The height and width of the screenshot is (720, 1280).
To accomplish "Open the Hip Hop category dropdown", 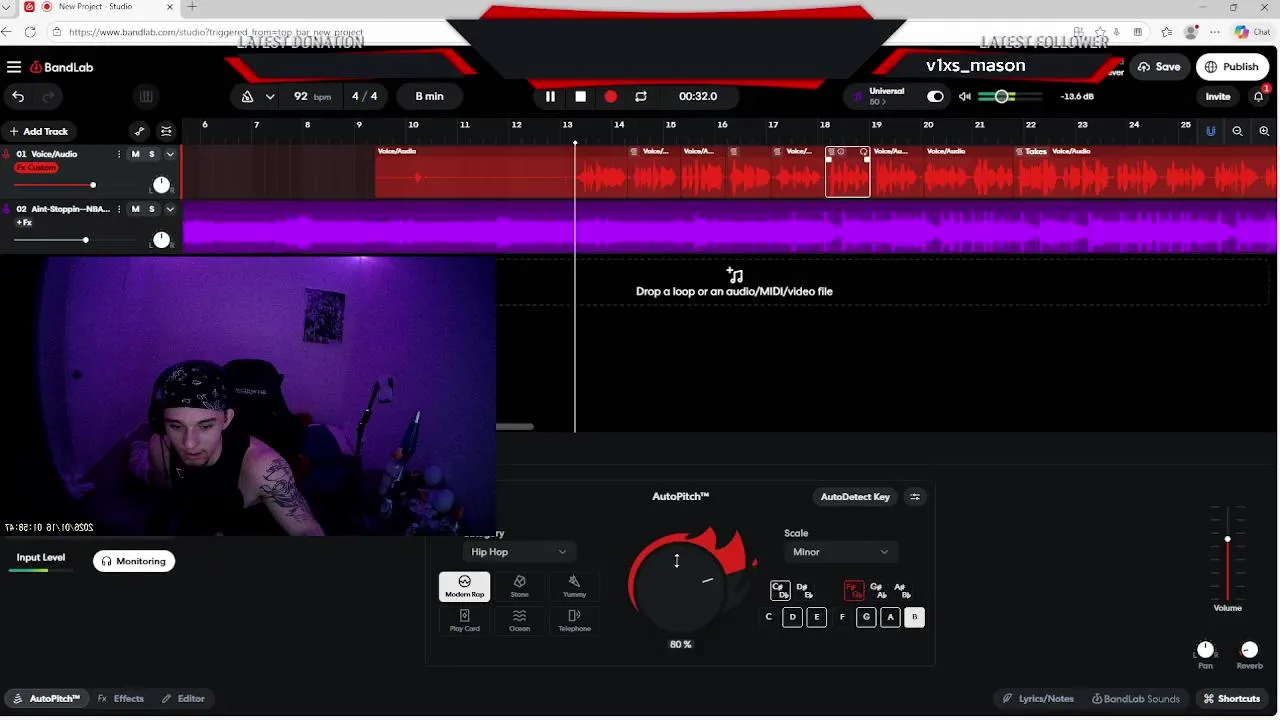I will (x=519, y=552).
